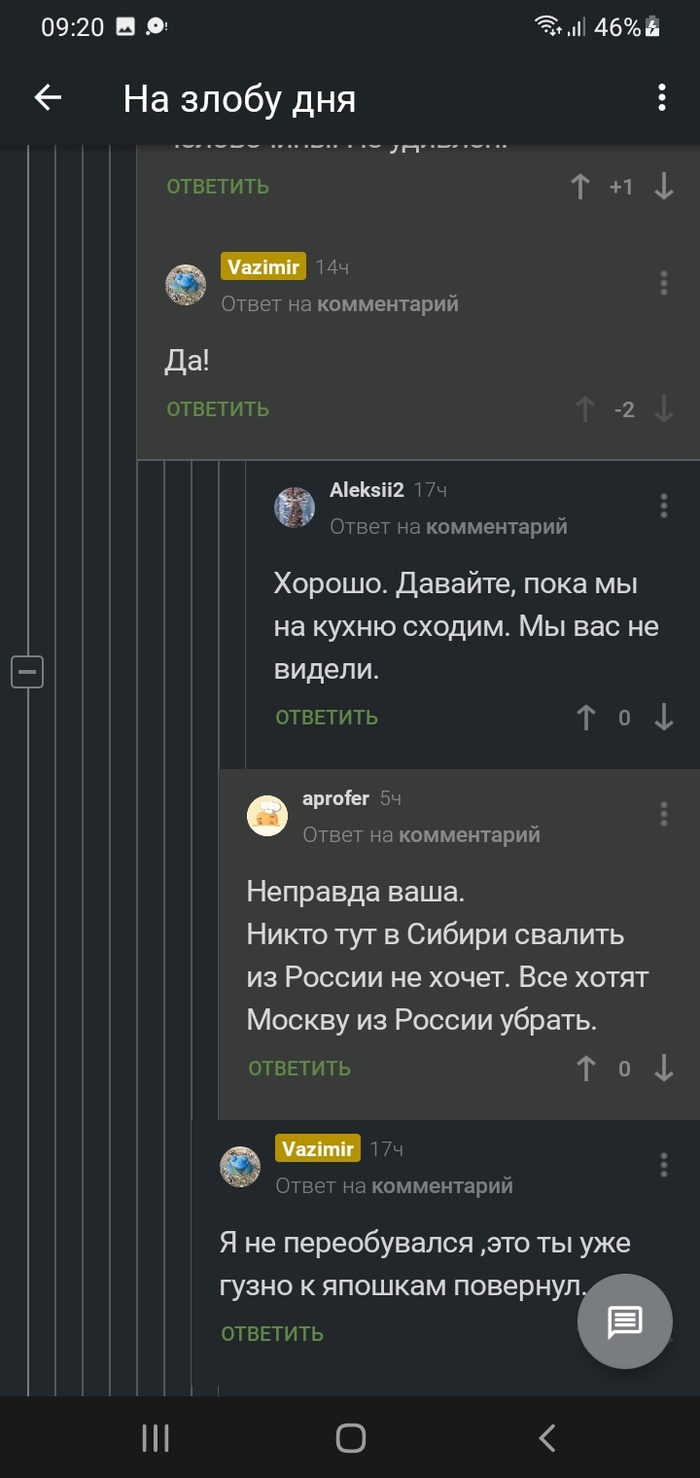This screenshot has height=1478, width=700.
Task: Open options menu for aprofer's comment
Action: pyautogui.click(x=663, y=814)
